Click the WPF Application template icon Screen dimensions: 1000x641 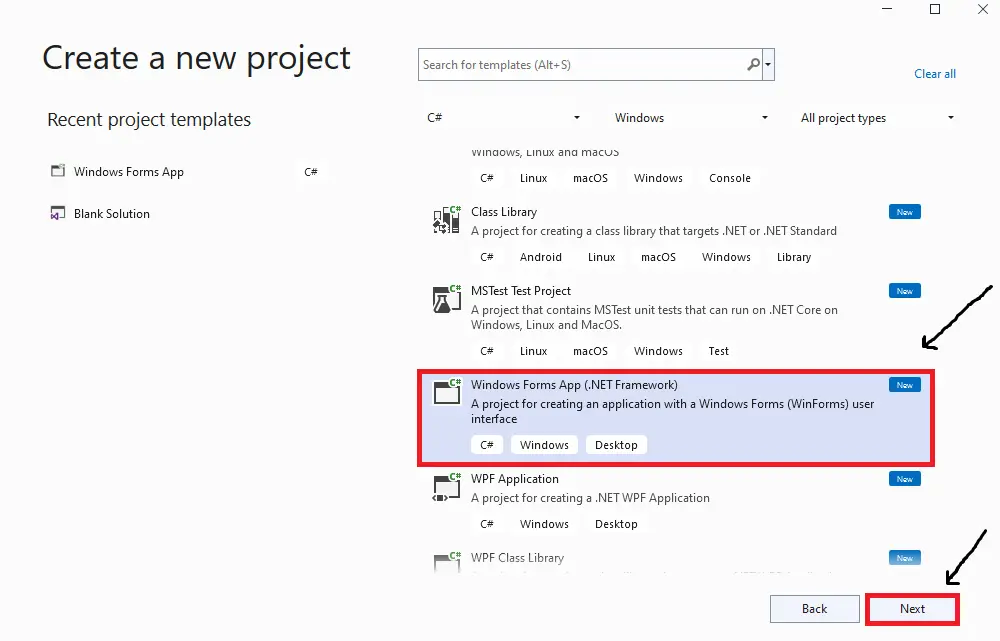point(446,487)
